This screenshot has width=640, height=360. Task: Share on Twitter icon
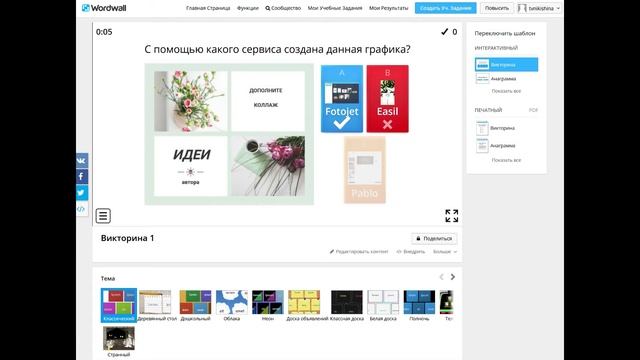tap(82, 192)
